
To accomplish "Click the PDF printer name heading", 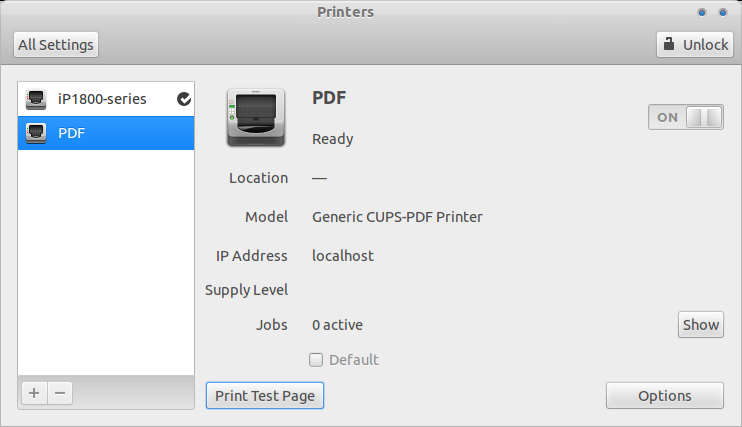I will click(329, 98).
